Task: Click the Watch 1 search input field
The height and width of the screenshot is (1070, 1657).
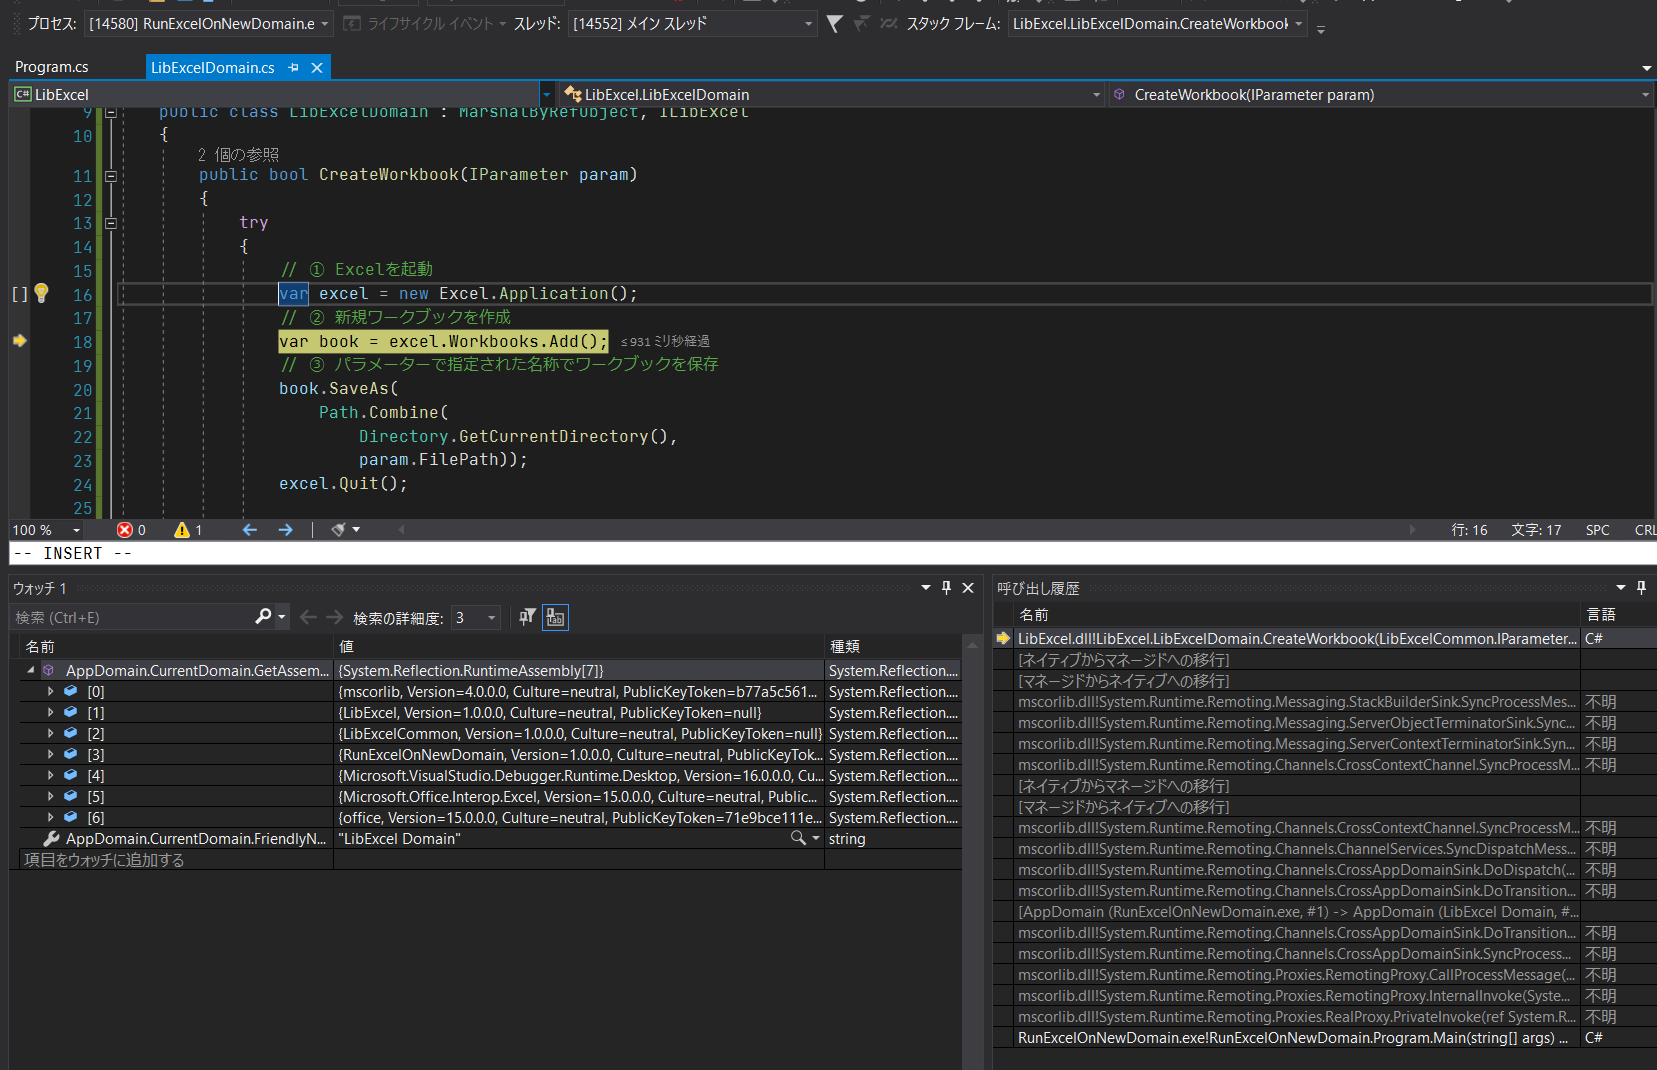Action: point(133,617)
